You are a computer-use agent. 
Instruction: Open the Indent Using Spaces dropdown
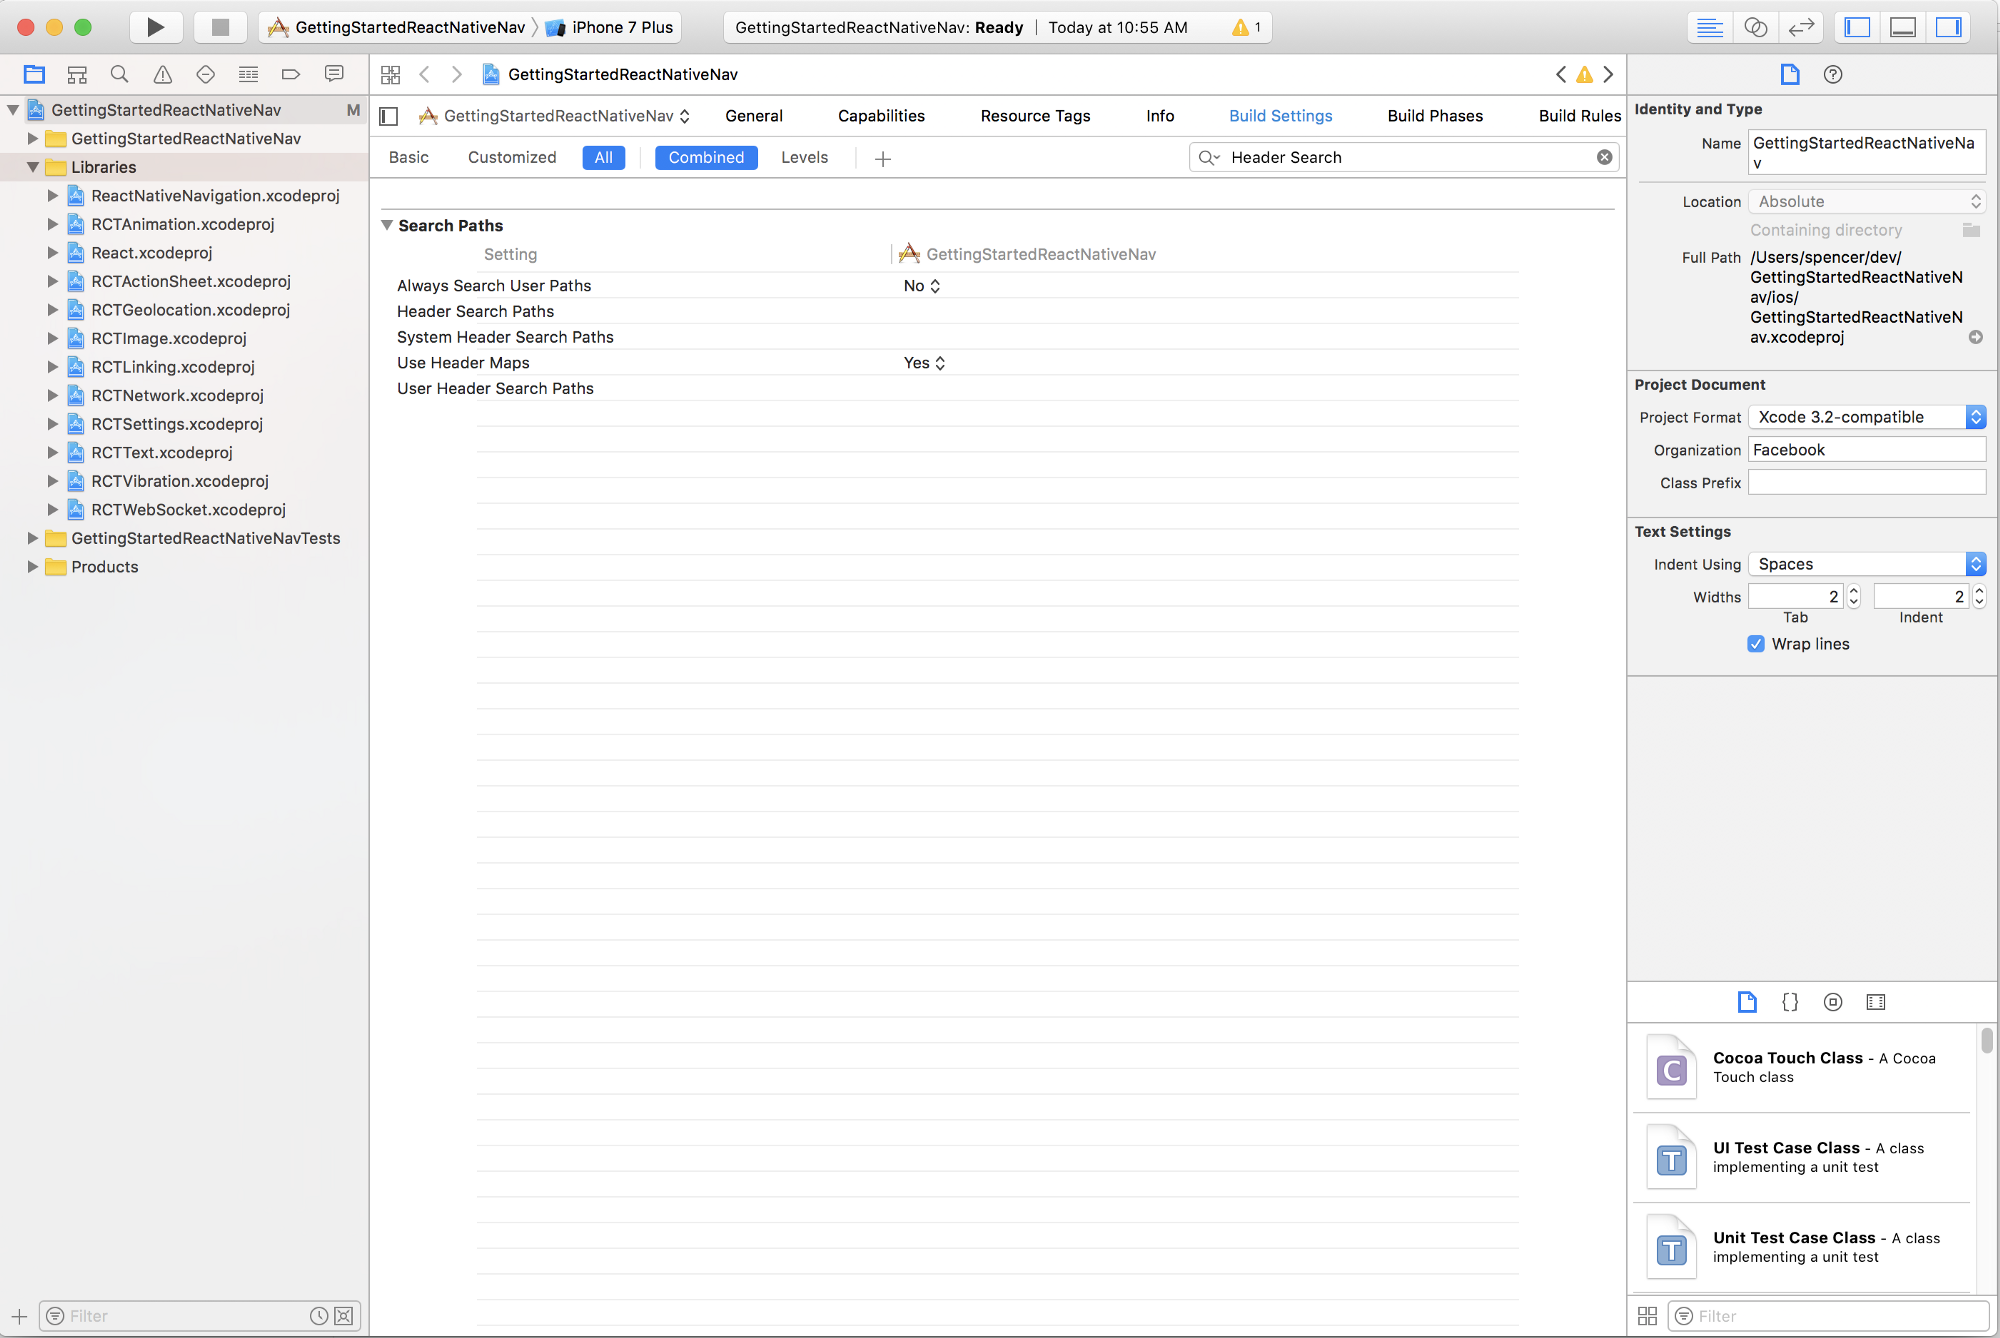click(x=1866, y=564)
